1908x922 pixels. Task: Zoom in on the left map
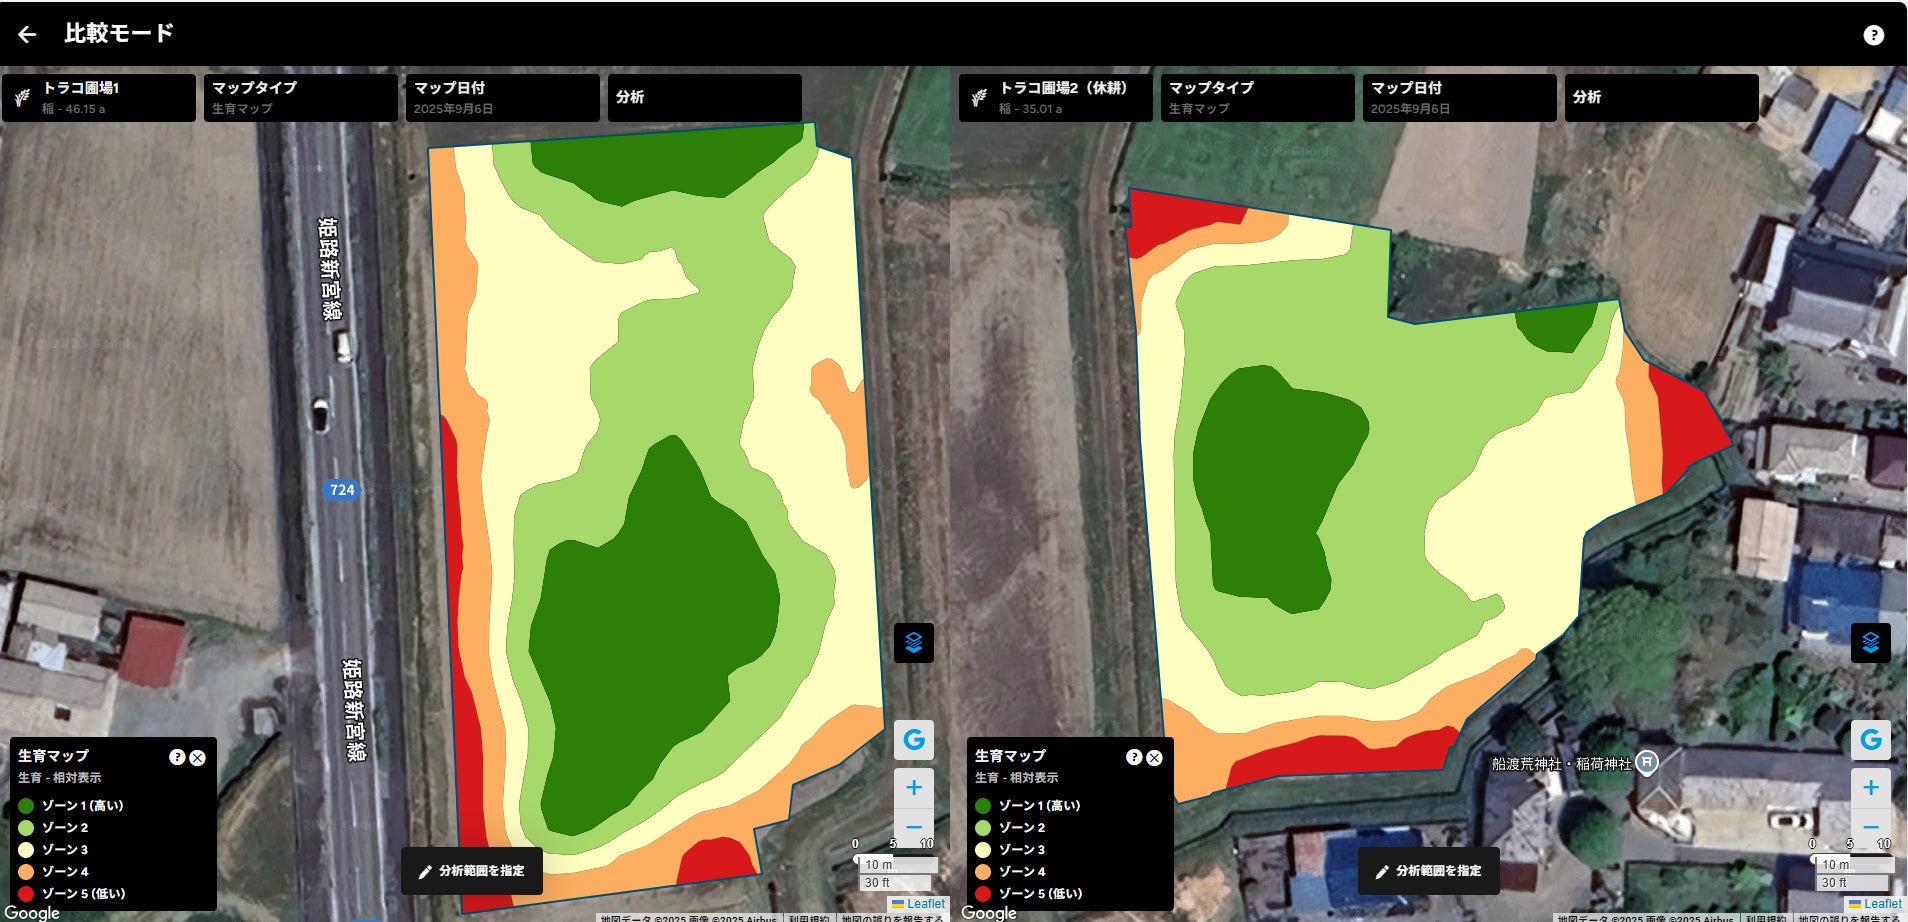click(x=913, y=788)
